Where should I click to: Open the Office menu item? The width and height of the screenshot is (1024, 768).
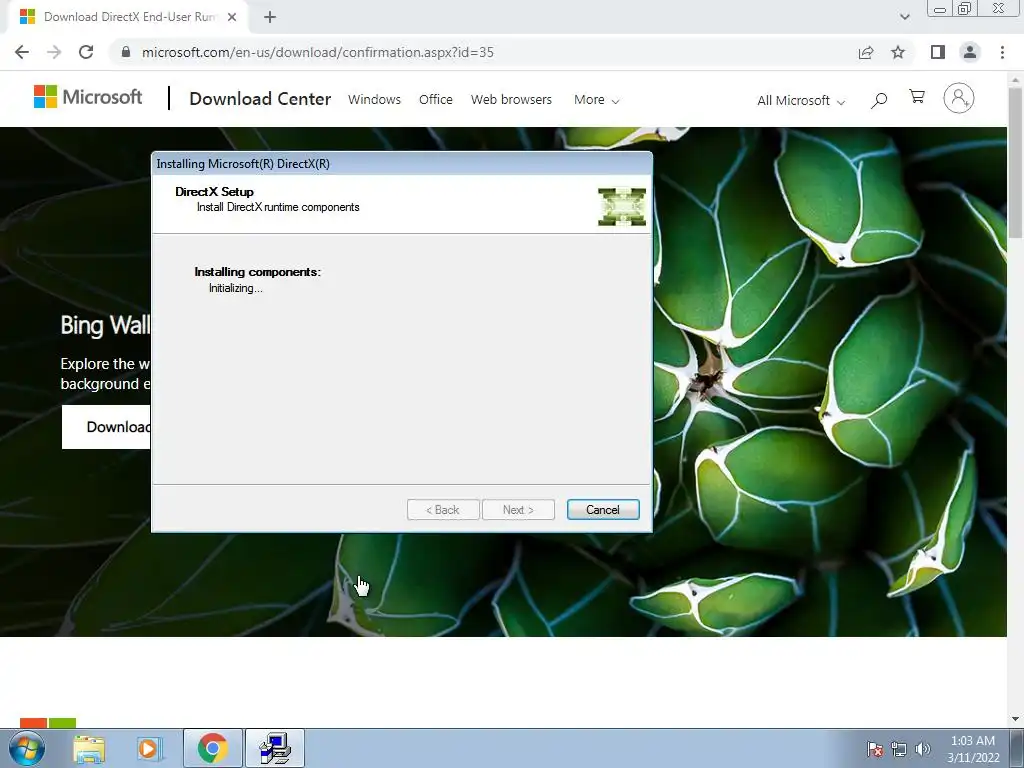pos(436,99)
